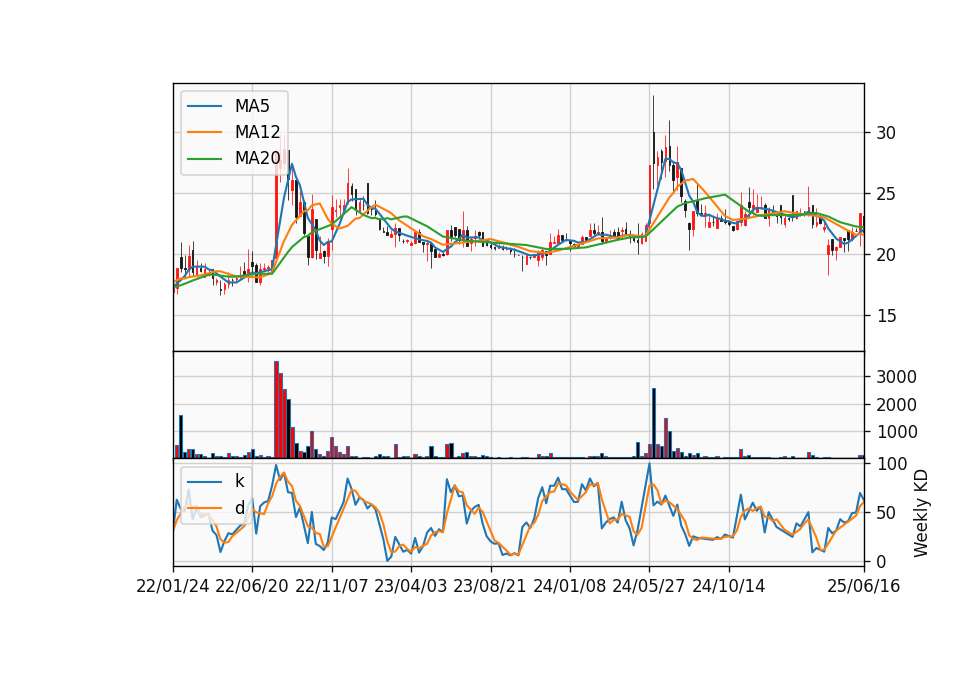Click the 3000 volume axis tick
This screenshot has width=960, height=690.
click(896, 377)
